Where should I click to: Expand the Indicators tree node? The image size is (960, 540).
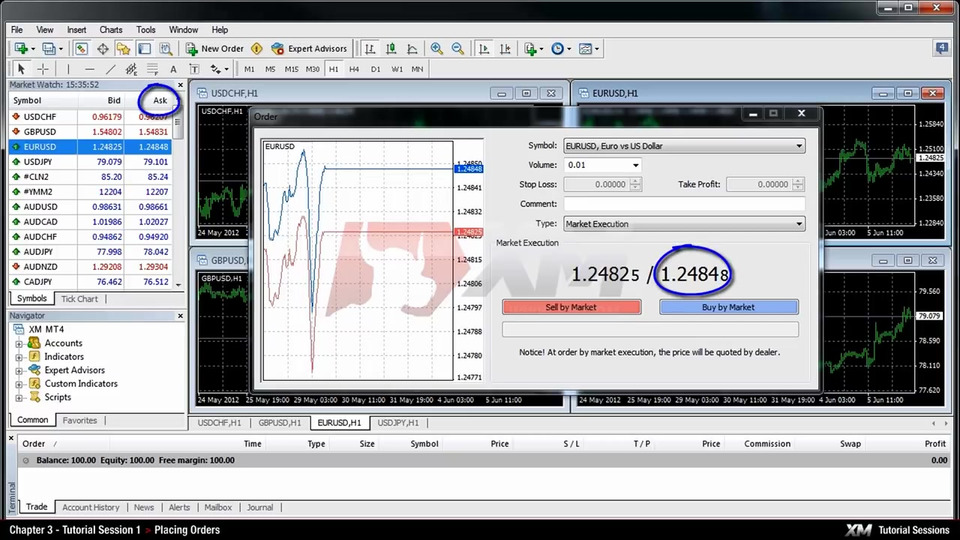[19, 357]
